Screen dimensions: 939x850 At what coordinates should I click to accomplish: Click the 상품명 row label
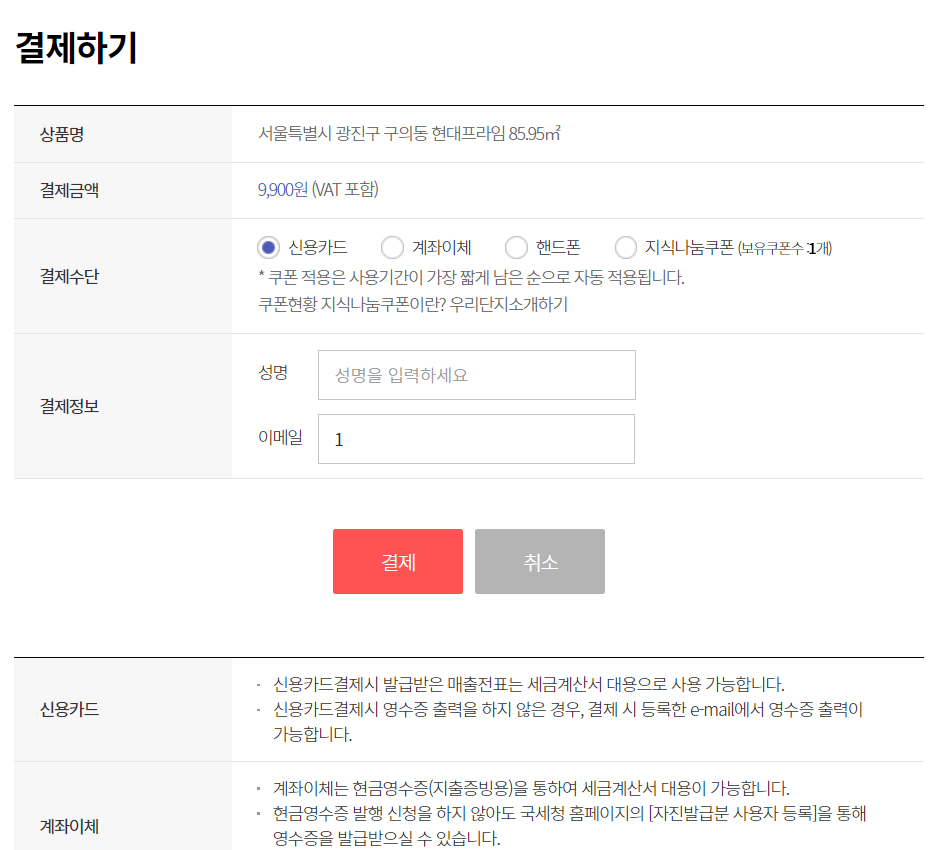[60, 134]
